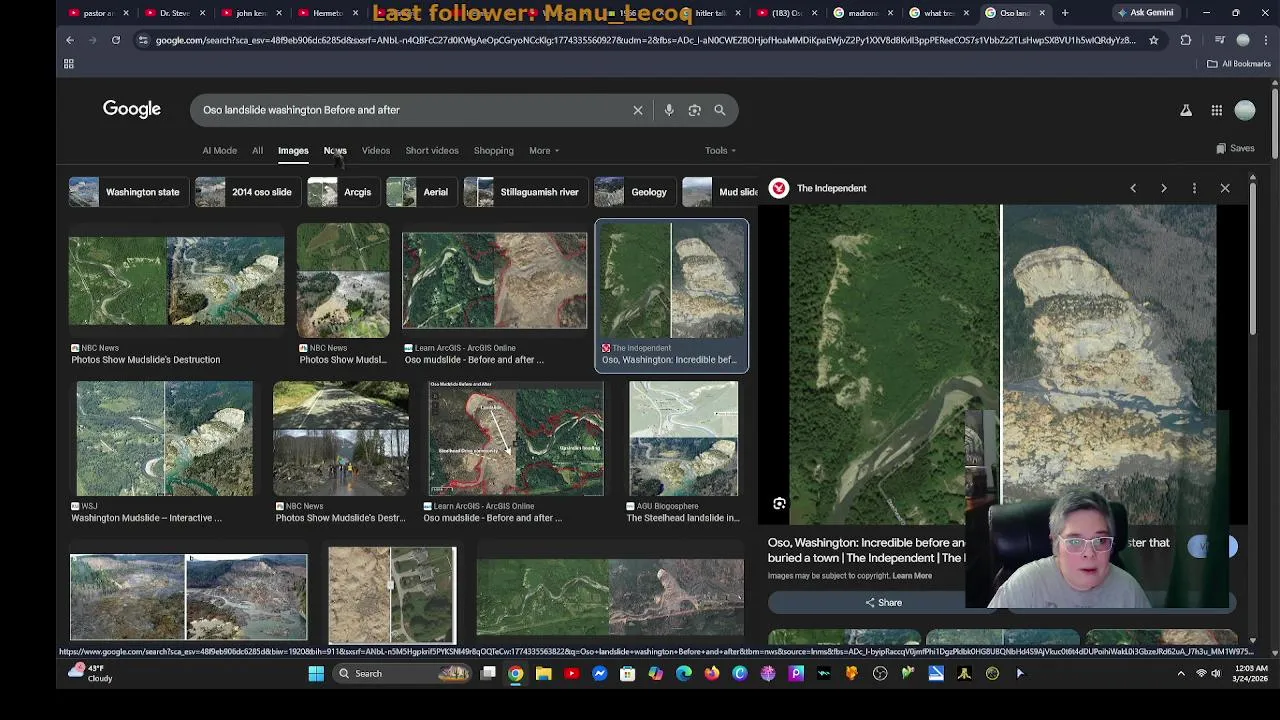
Task: Open All Bookmarks folder
Action: tap(1238, 64)
